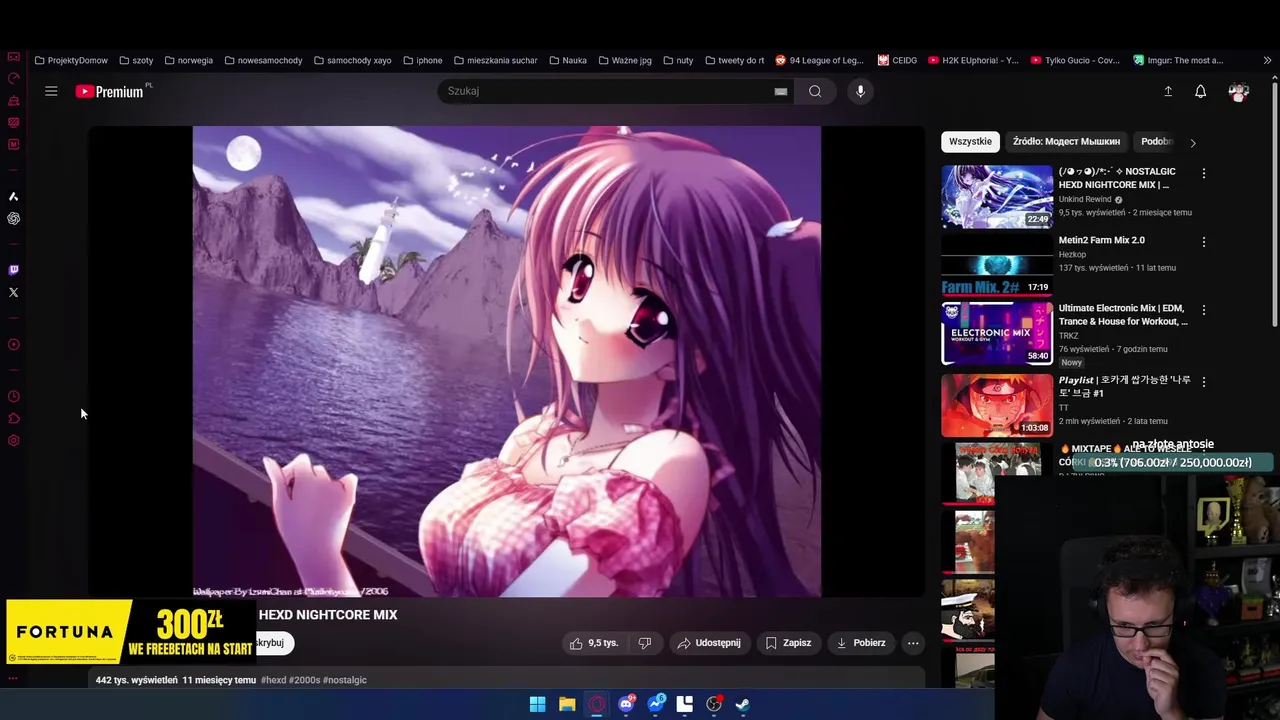The height and width of the screenshot is (720, 1280).
Task: Open the account avatar menu
Action: point(1239,92)
